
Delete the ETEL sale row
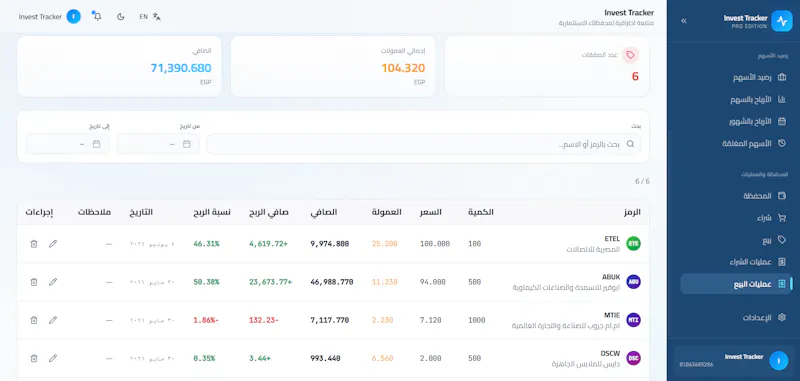tap(34, 244)
